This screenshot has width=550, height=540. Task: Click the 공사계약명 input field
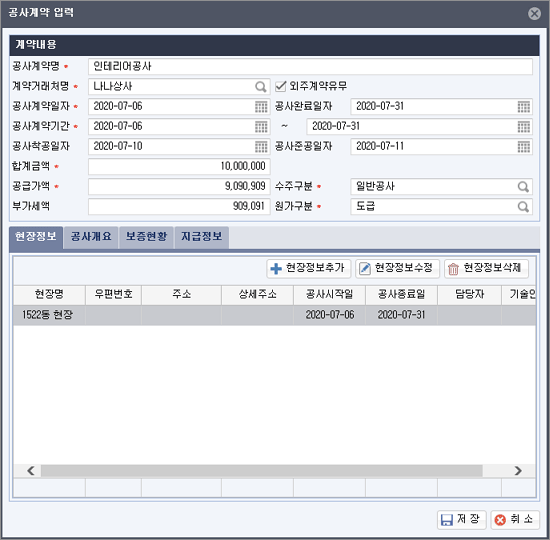point(310,66)
